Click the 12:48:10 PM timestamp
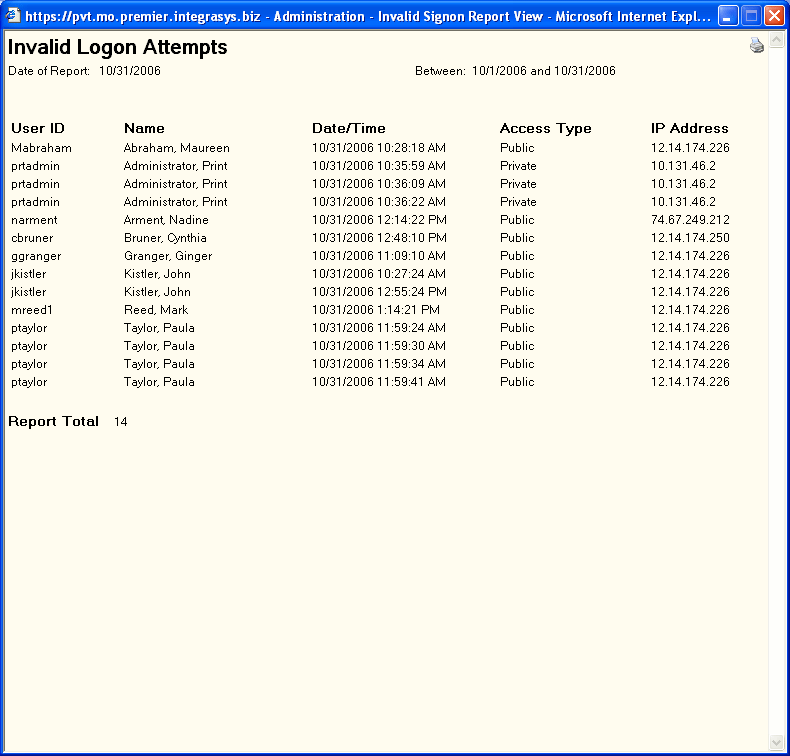This screenshot has height=756, width=790. click(x=379, y=238)
